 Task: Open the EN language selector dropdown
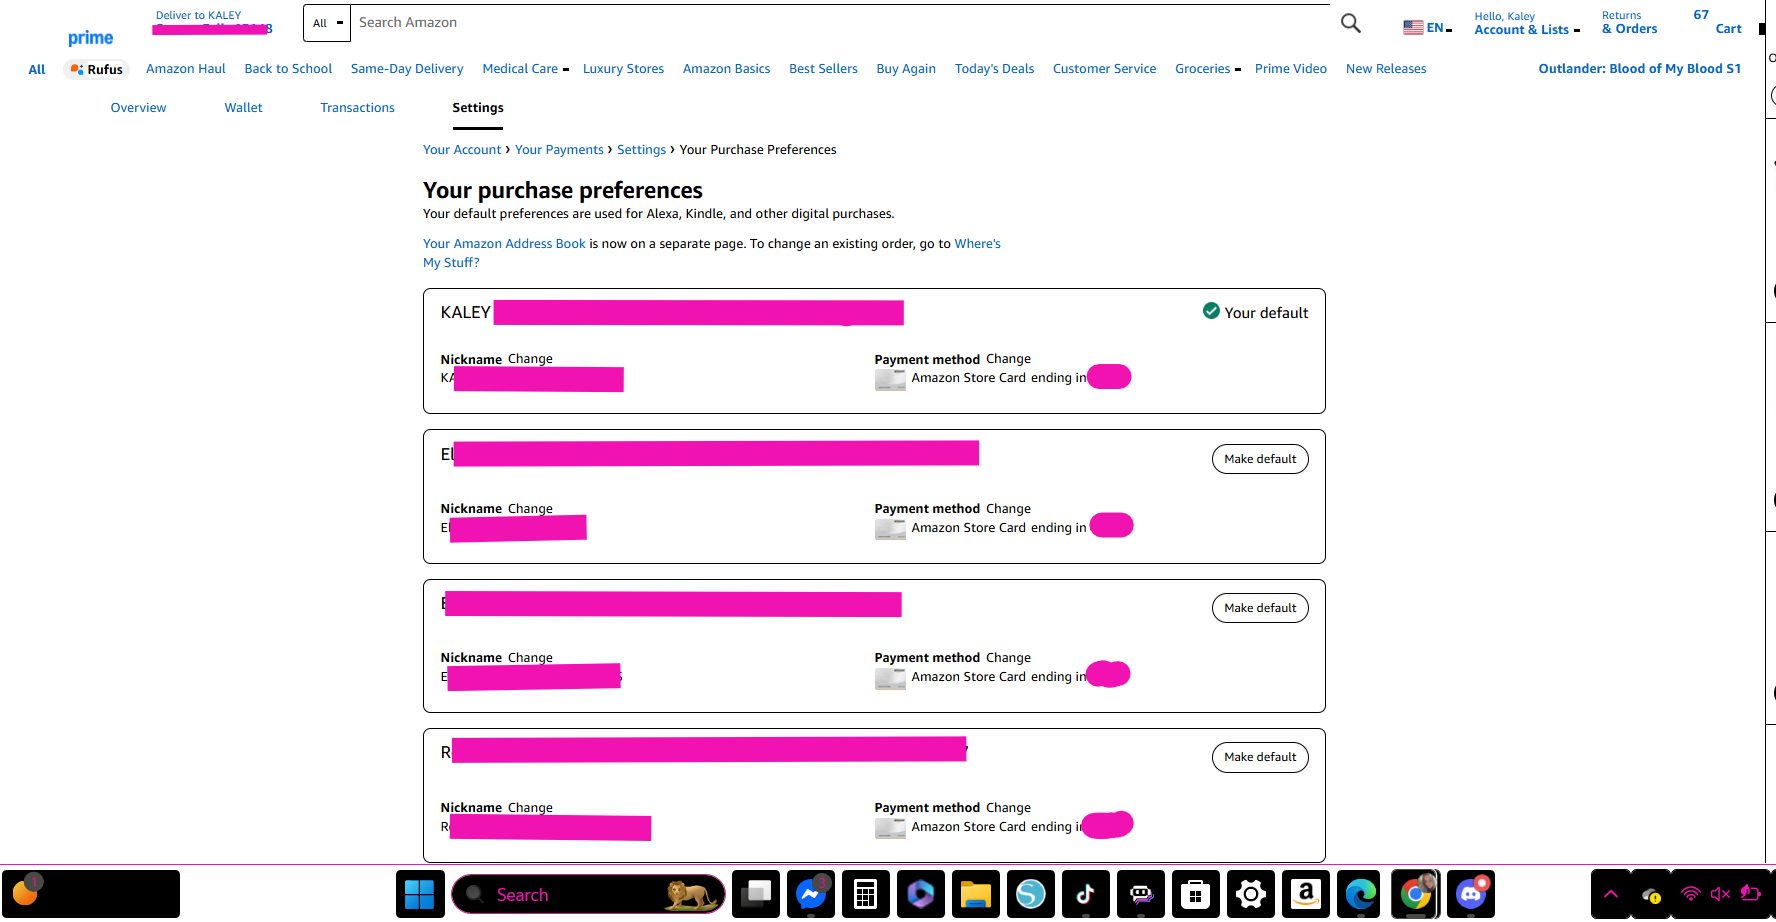(1427, 28)
